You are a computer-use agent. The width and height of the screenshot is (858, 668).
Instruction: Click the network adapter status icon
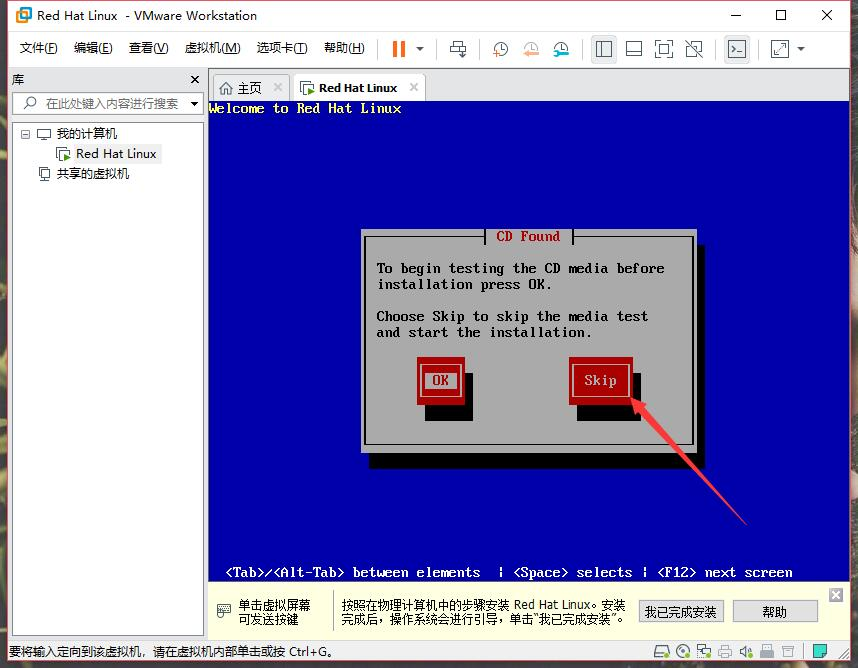704,651
